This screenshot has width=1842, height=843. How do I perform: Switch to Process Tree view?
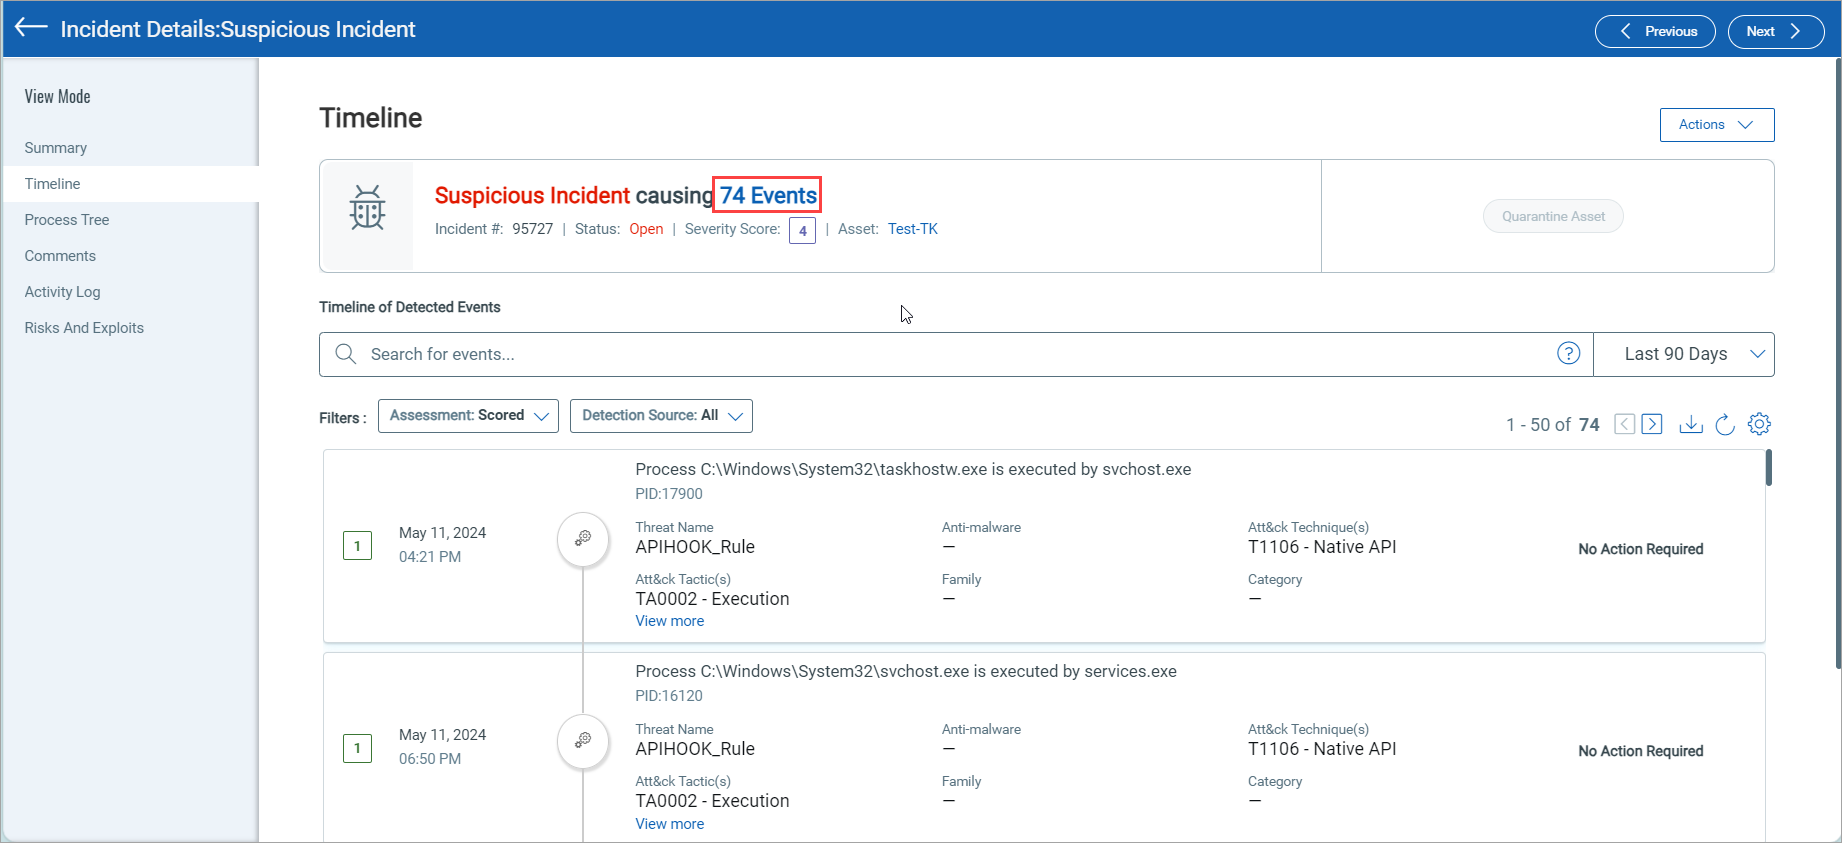(67, 220)
